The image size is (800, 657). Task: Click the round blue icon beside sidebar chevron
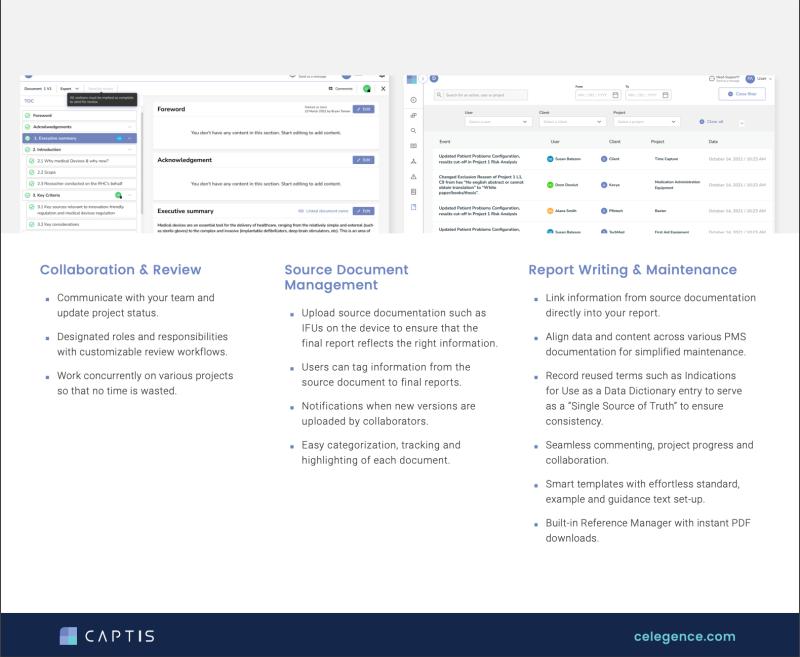coord(434,79)
